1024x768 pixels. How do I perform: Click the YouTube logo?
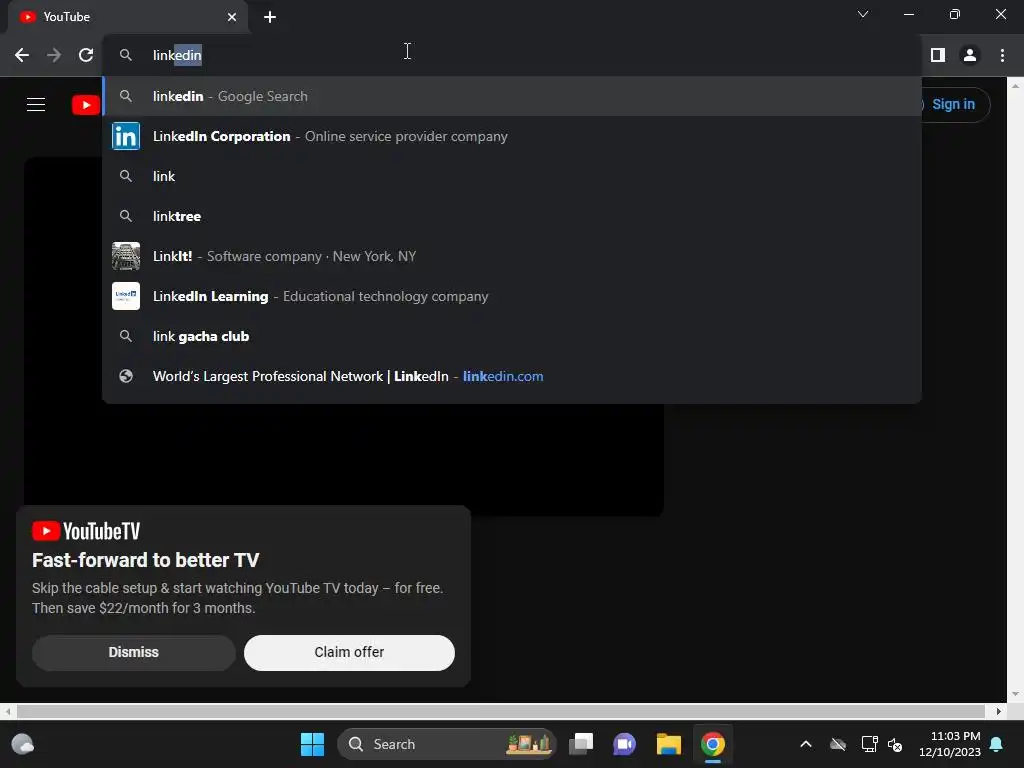click(x=86, y=104)
